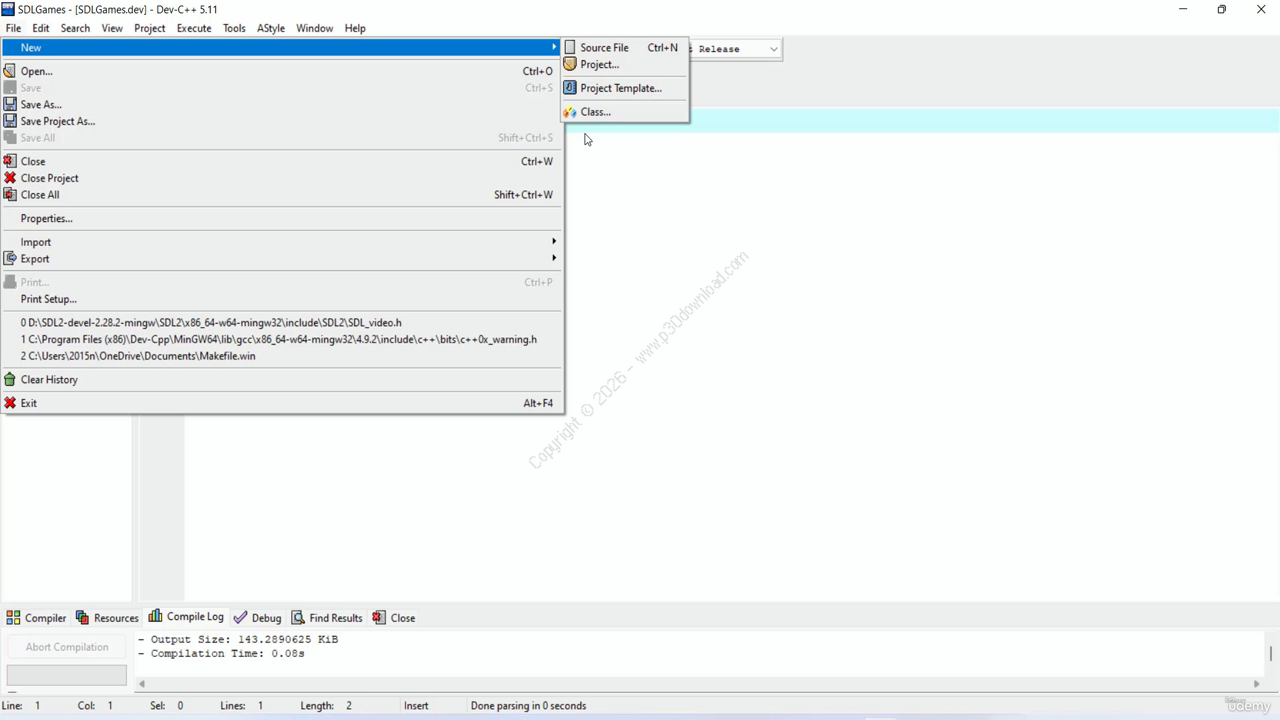This screenshot has width=1280, height=720.
Task: Switch to the Compile Log tab
Action: click(x=186, y=616)
